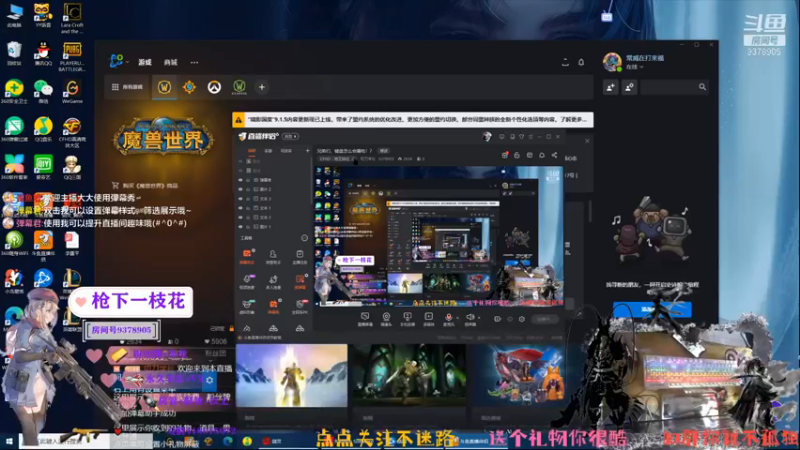
Task: Add a game with the plus icon
Action: tap(262, 87)
